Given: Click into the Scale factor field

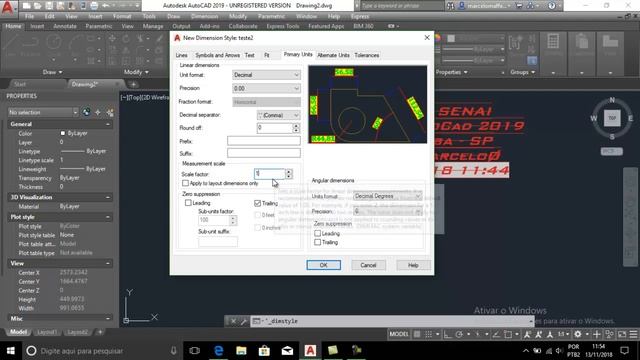Looking at the screenshot, I should (269, 174).
